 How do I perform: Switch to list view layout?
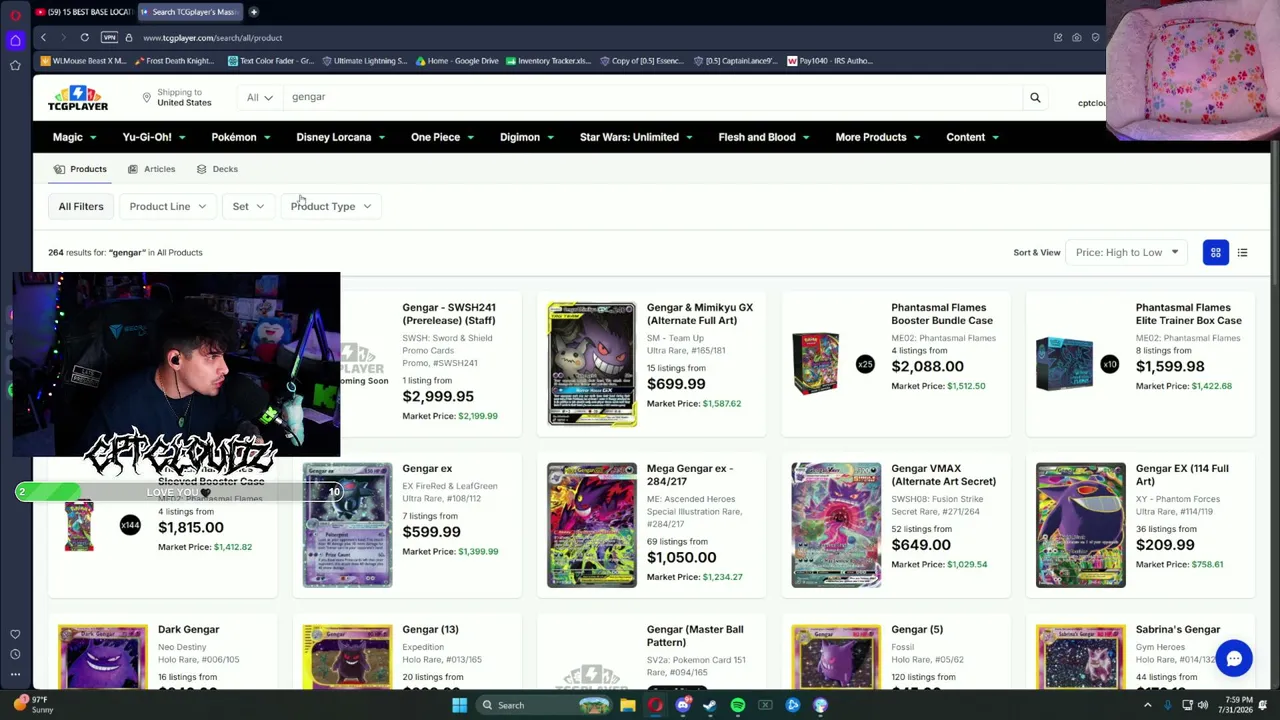click(1242, 253)
